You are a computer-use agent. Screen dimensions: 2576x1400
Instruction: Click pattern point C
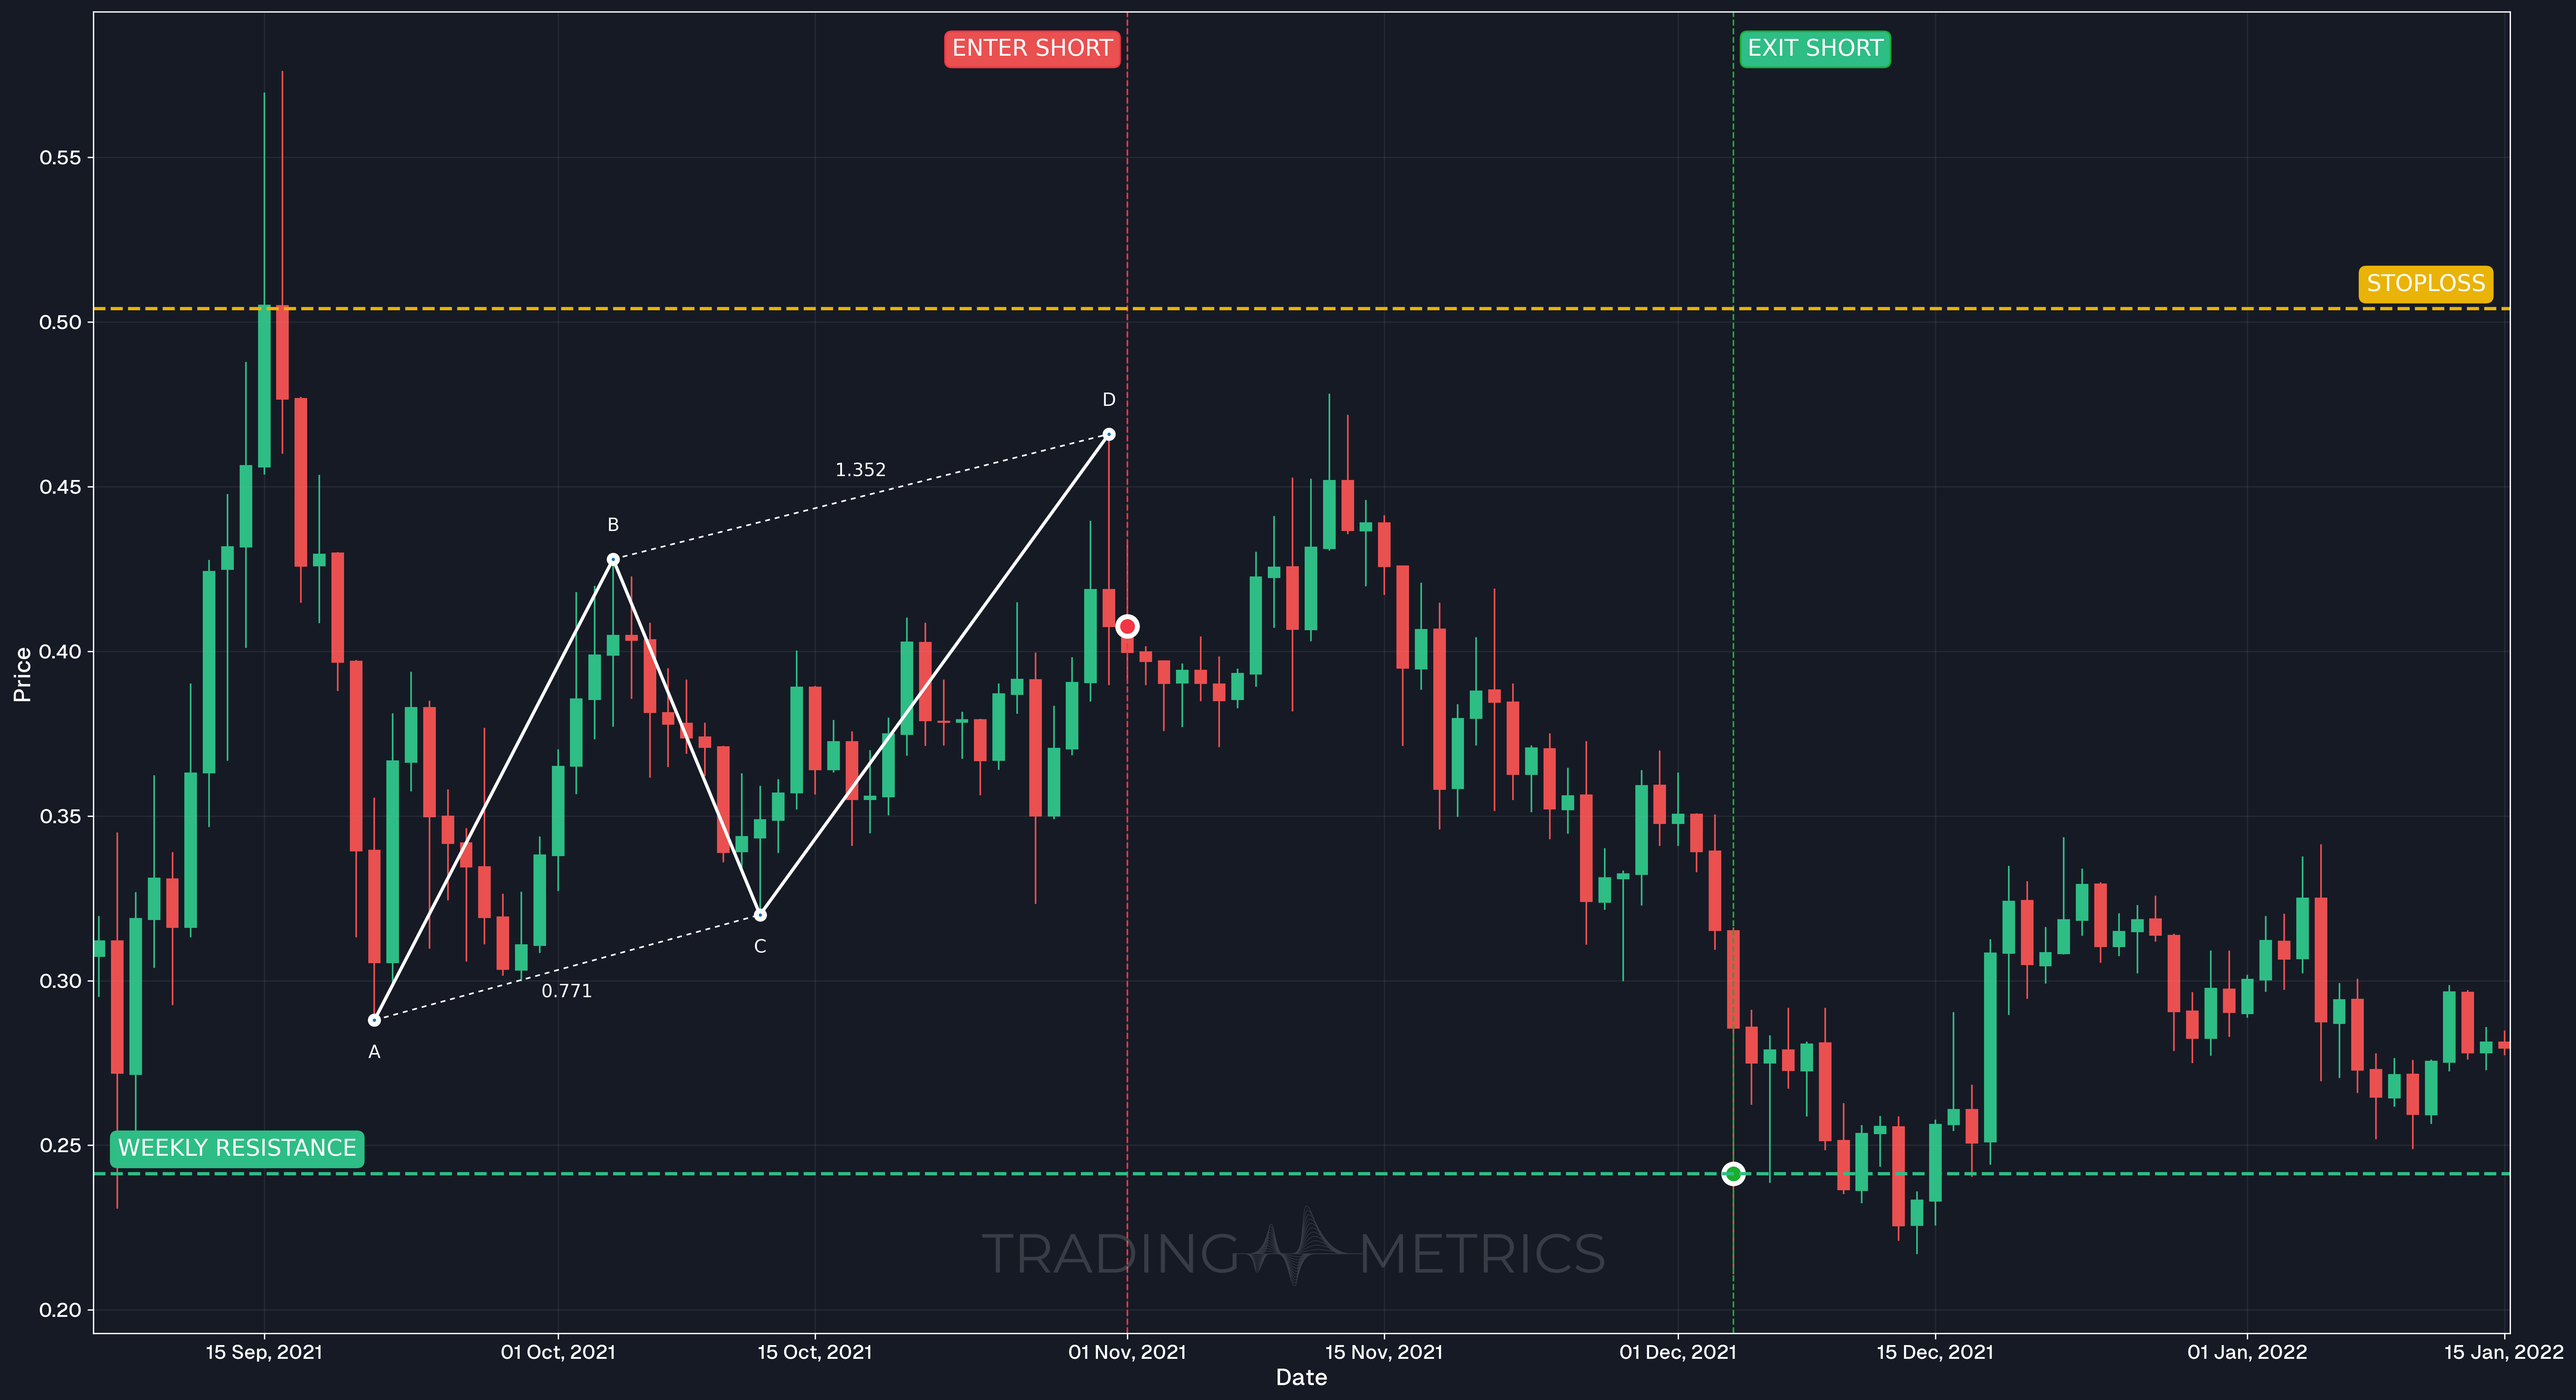760,915
